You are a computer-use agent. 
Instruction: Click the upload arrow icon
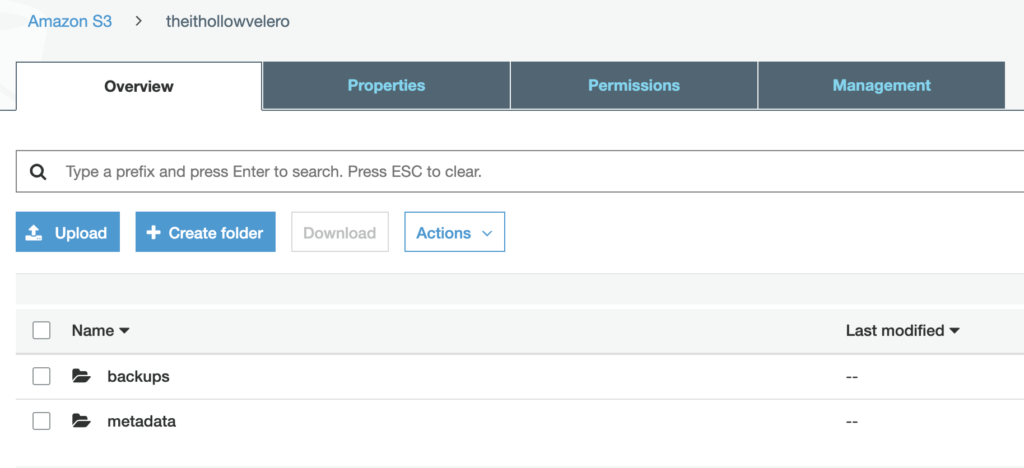34,233
